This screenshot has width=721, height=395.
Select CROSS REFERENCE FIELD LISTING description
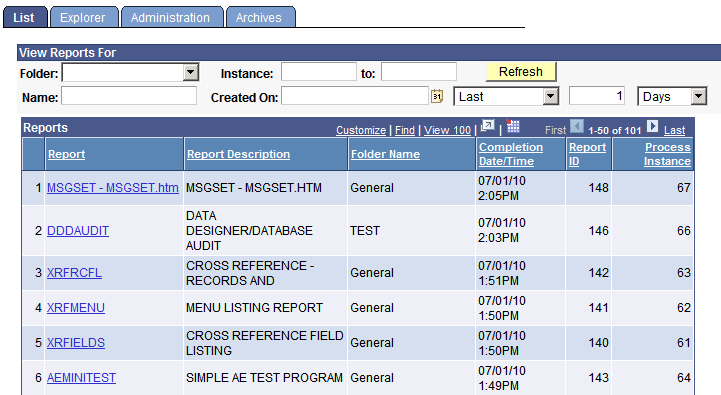click(265, 343)
